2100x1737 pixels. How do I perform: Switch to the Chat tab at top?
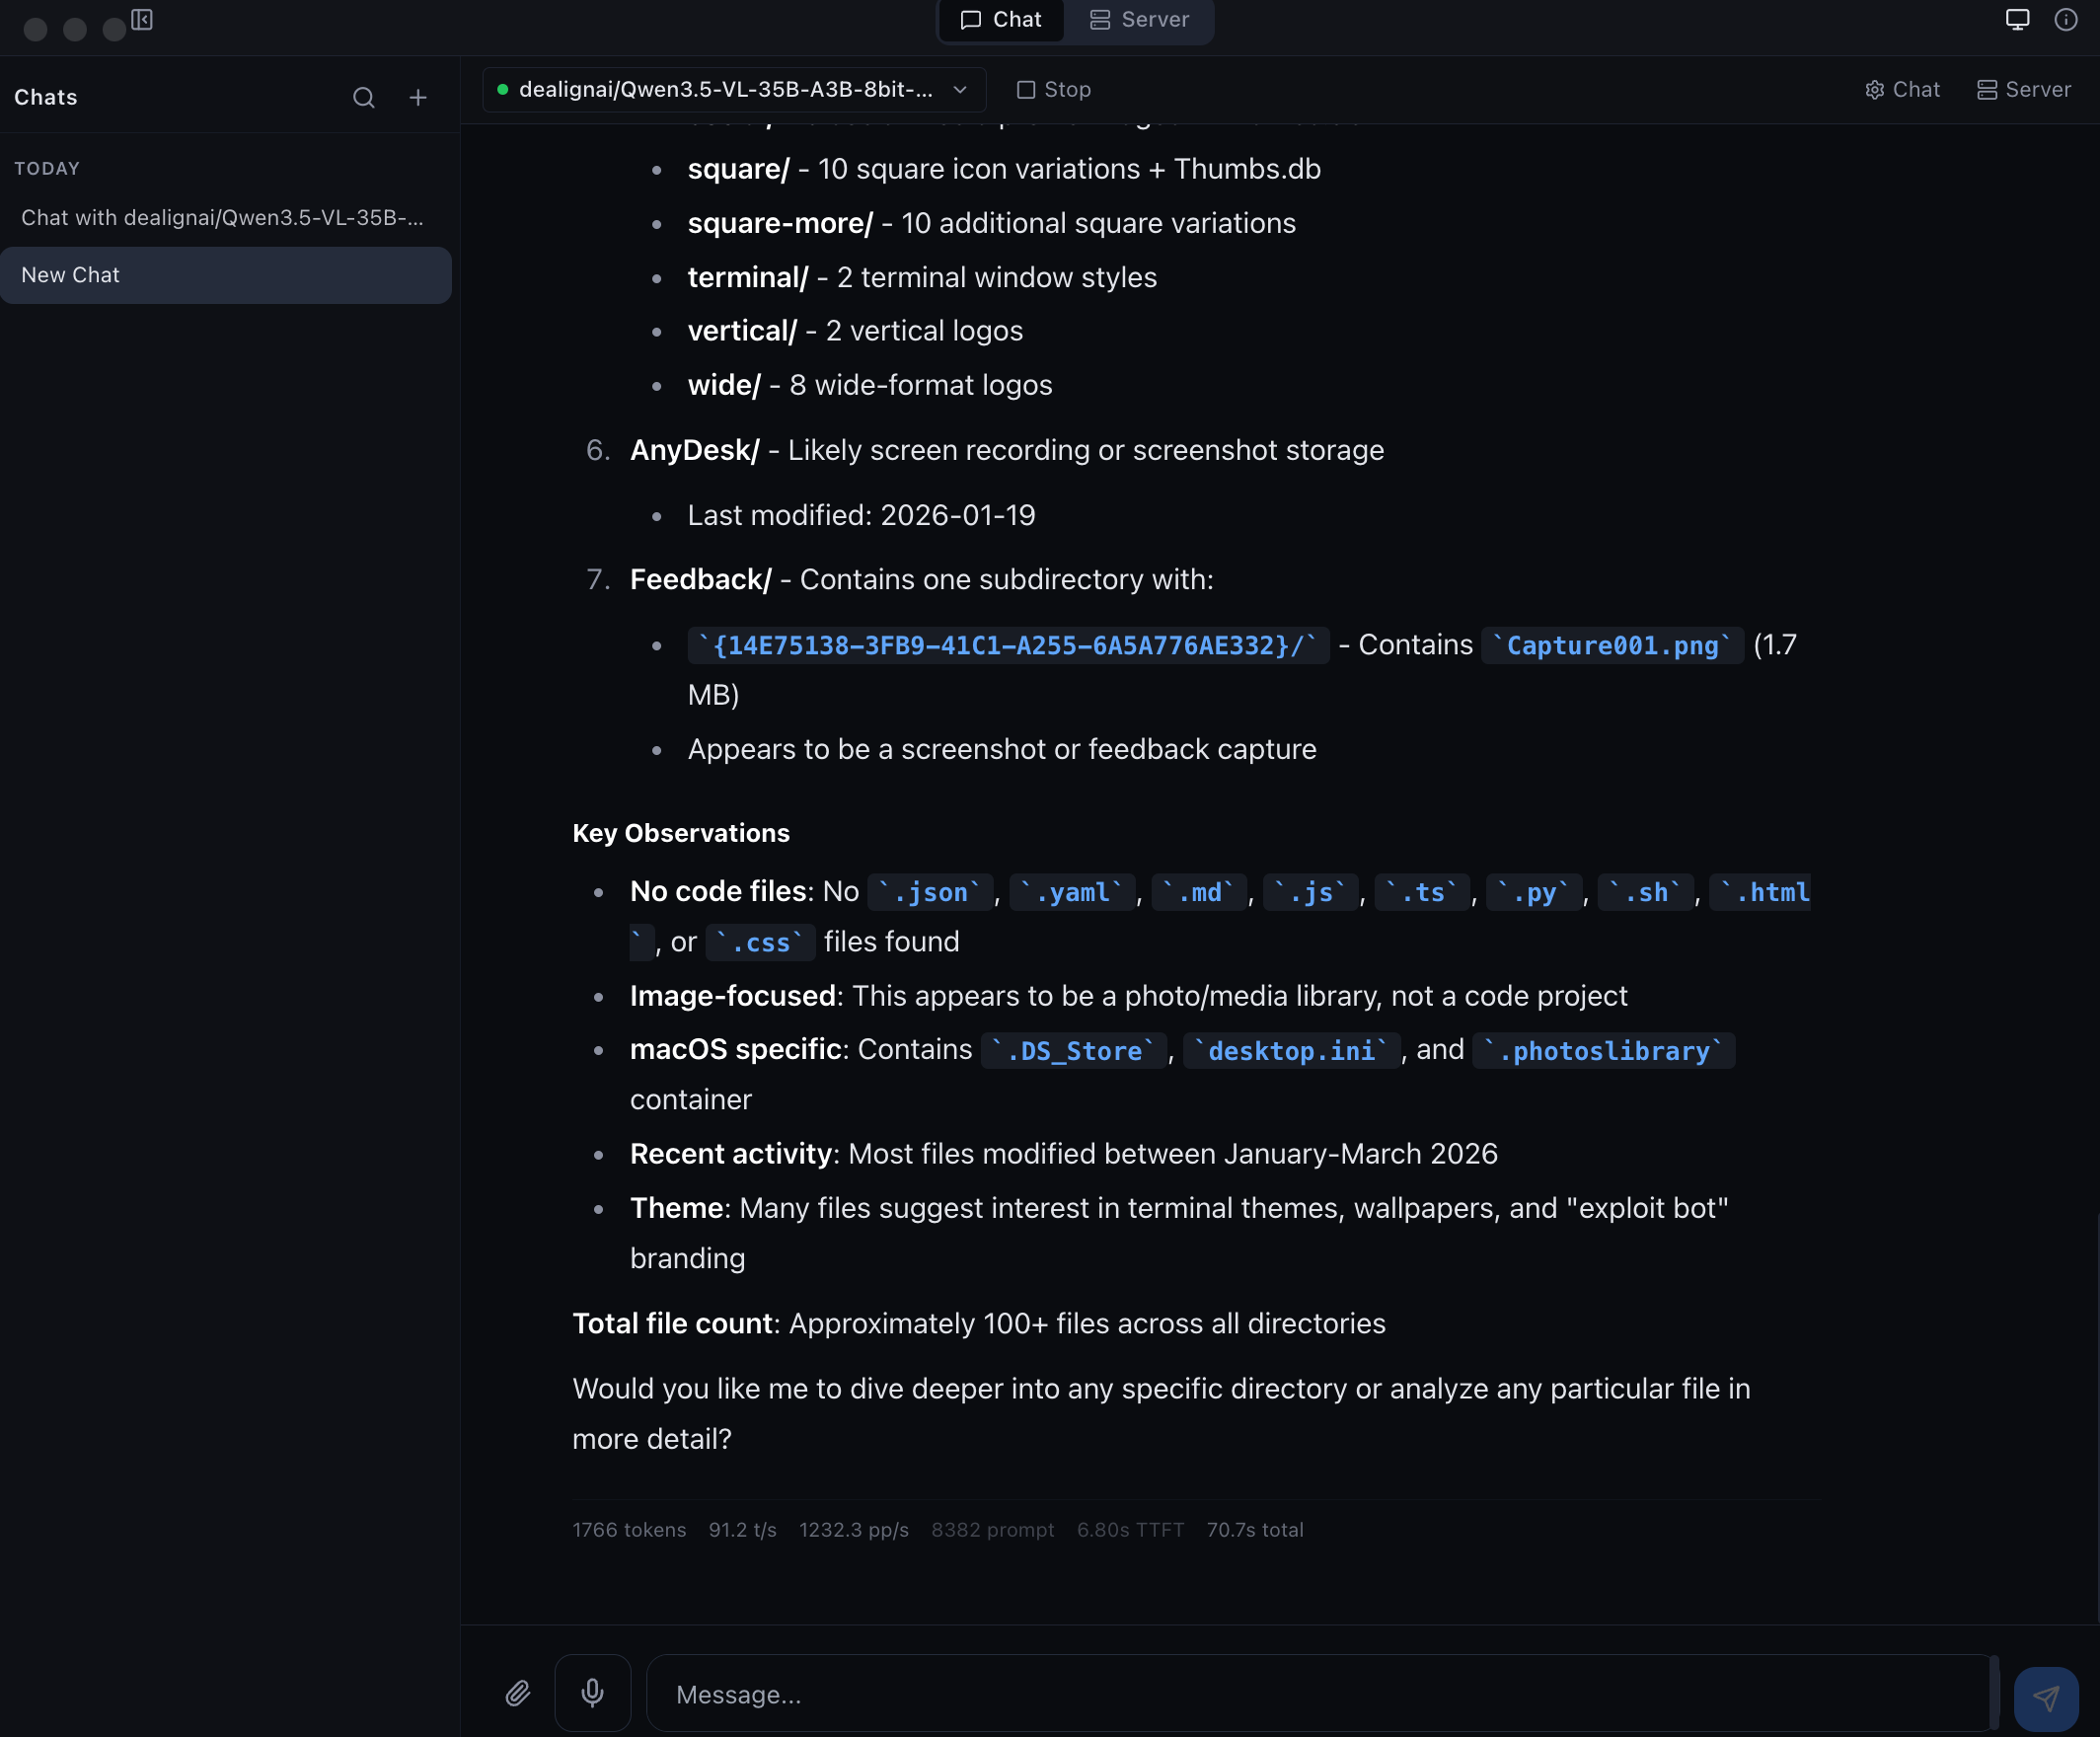point(1000,20)
